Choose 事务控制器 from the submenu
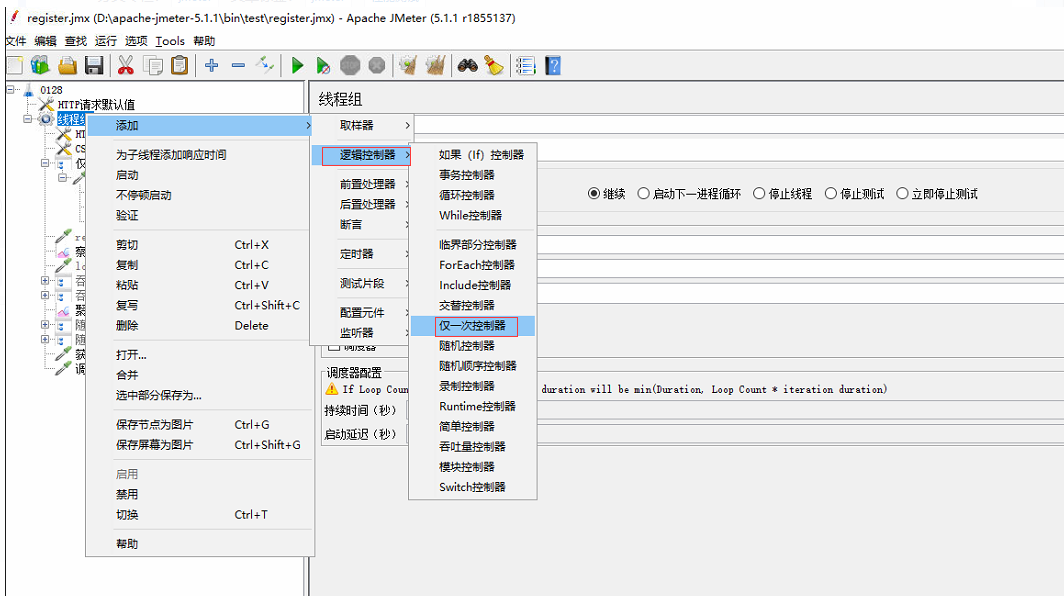 (473, 175)
